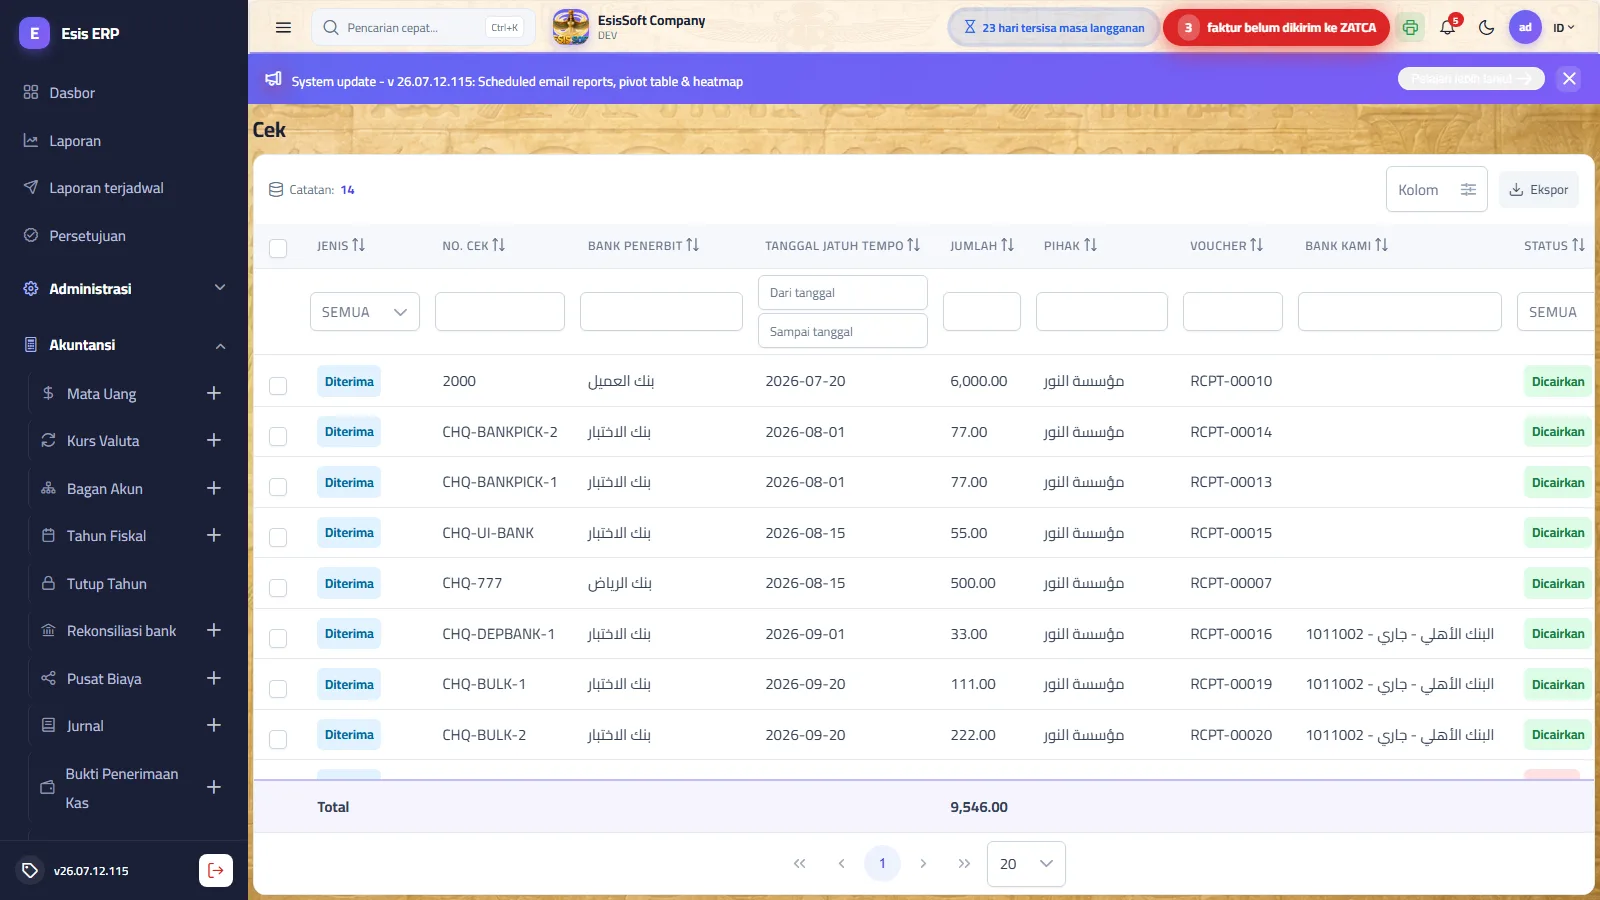Tick the select-all header checkbox

tap(278, 248)
